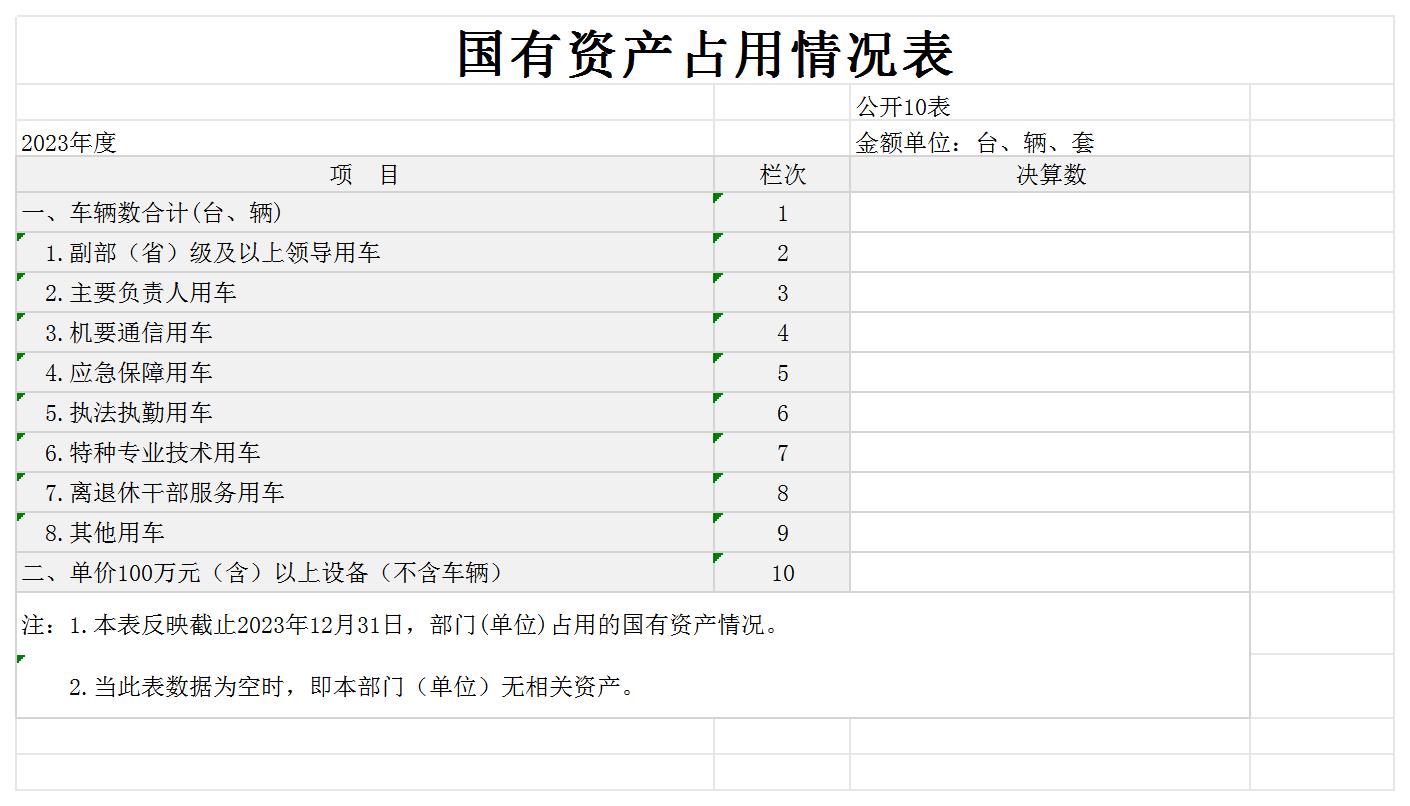Select the 栏次 cell containing number 10
The width and height of the screenshot is (1410, 806).
click(x=782, y=573)
